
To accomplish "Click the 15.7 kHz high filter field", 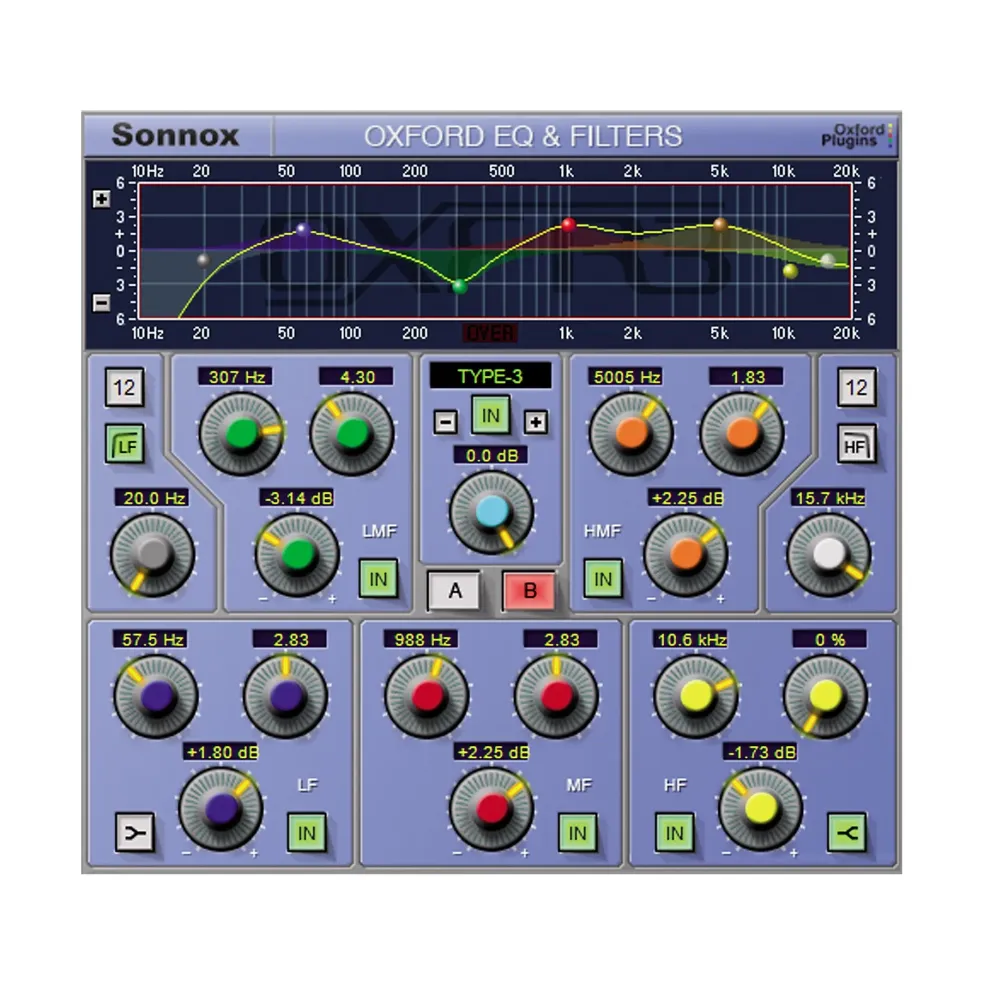I will [829, 498].
